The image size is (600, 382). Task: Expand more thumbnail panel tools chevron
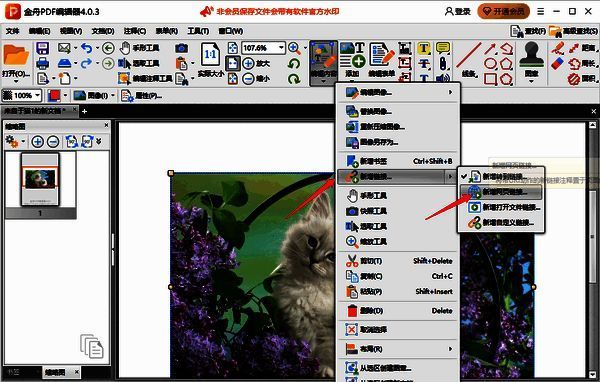pos(99,141)
